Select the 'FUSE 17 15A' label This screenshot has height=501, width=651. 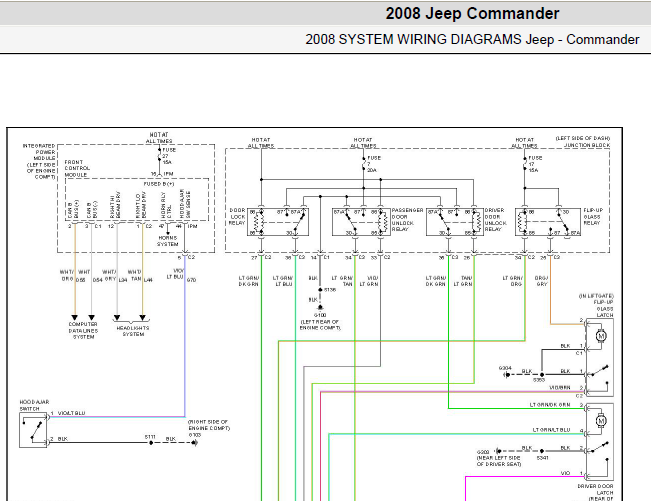pyautogui.click(x=535, y=164)
